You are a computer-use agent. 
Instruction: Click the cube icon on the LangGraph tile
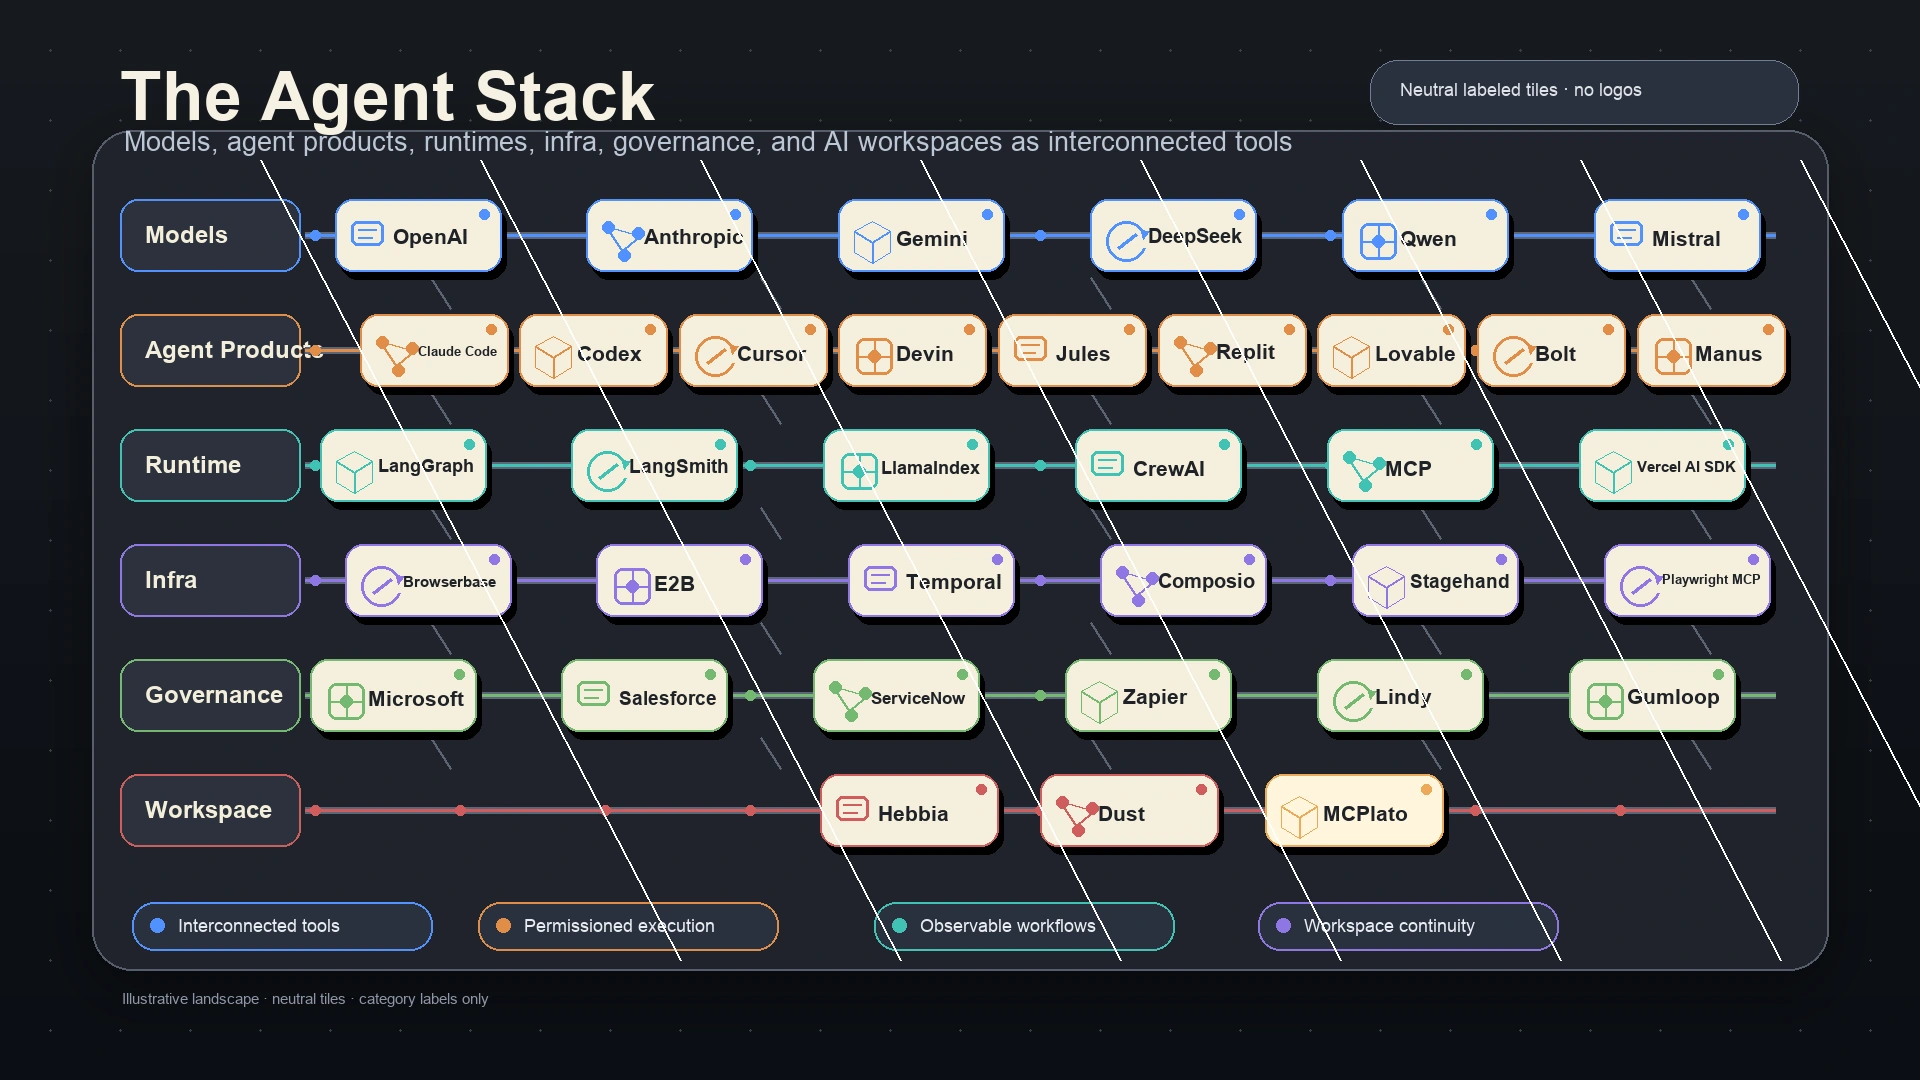(354, 472)
